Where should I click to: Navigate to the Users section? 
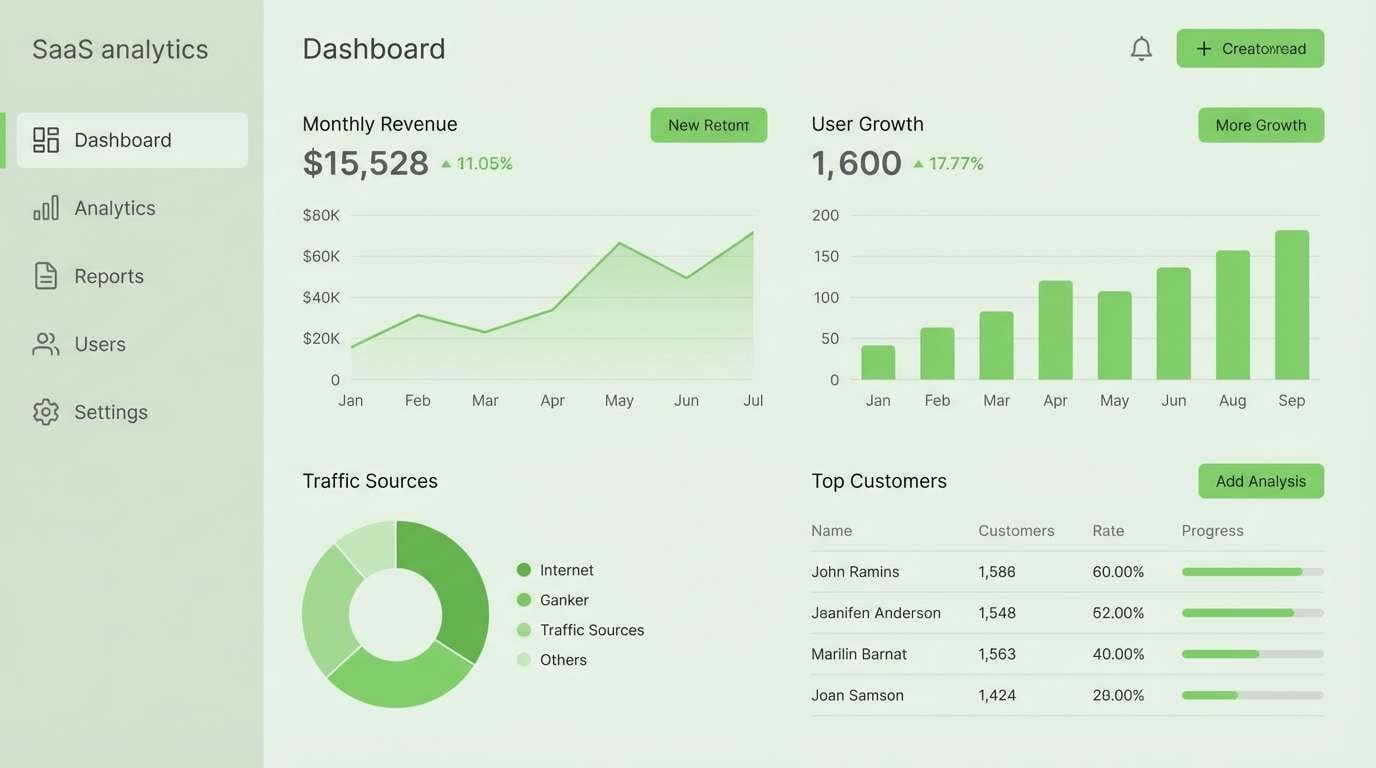pyautogui.click(x=99, y=344)
